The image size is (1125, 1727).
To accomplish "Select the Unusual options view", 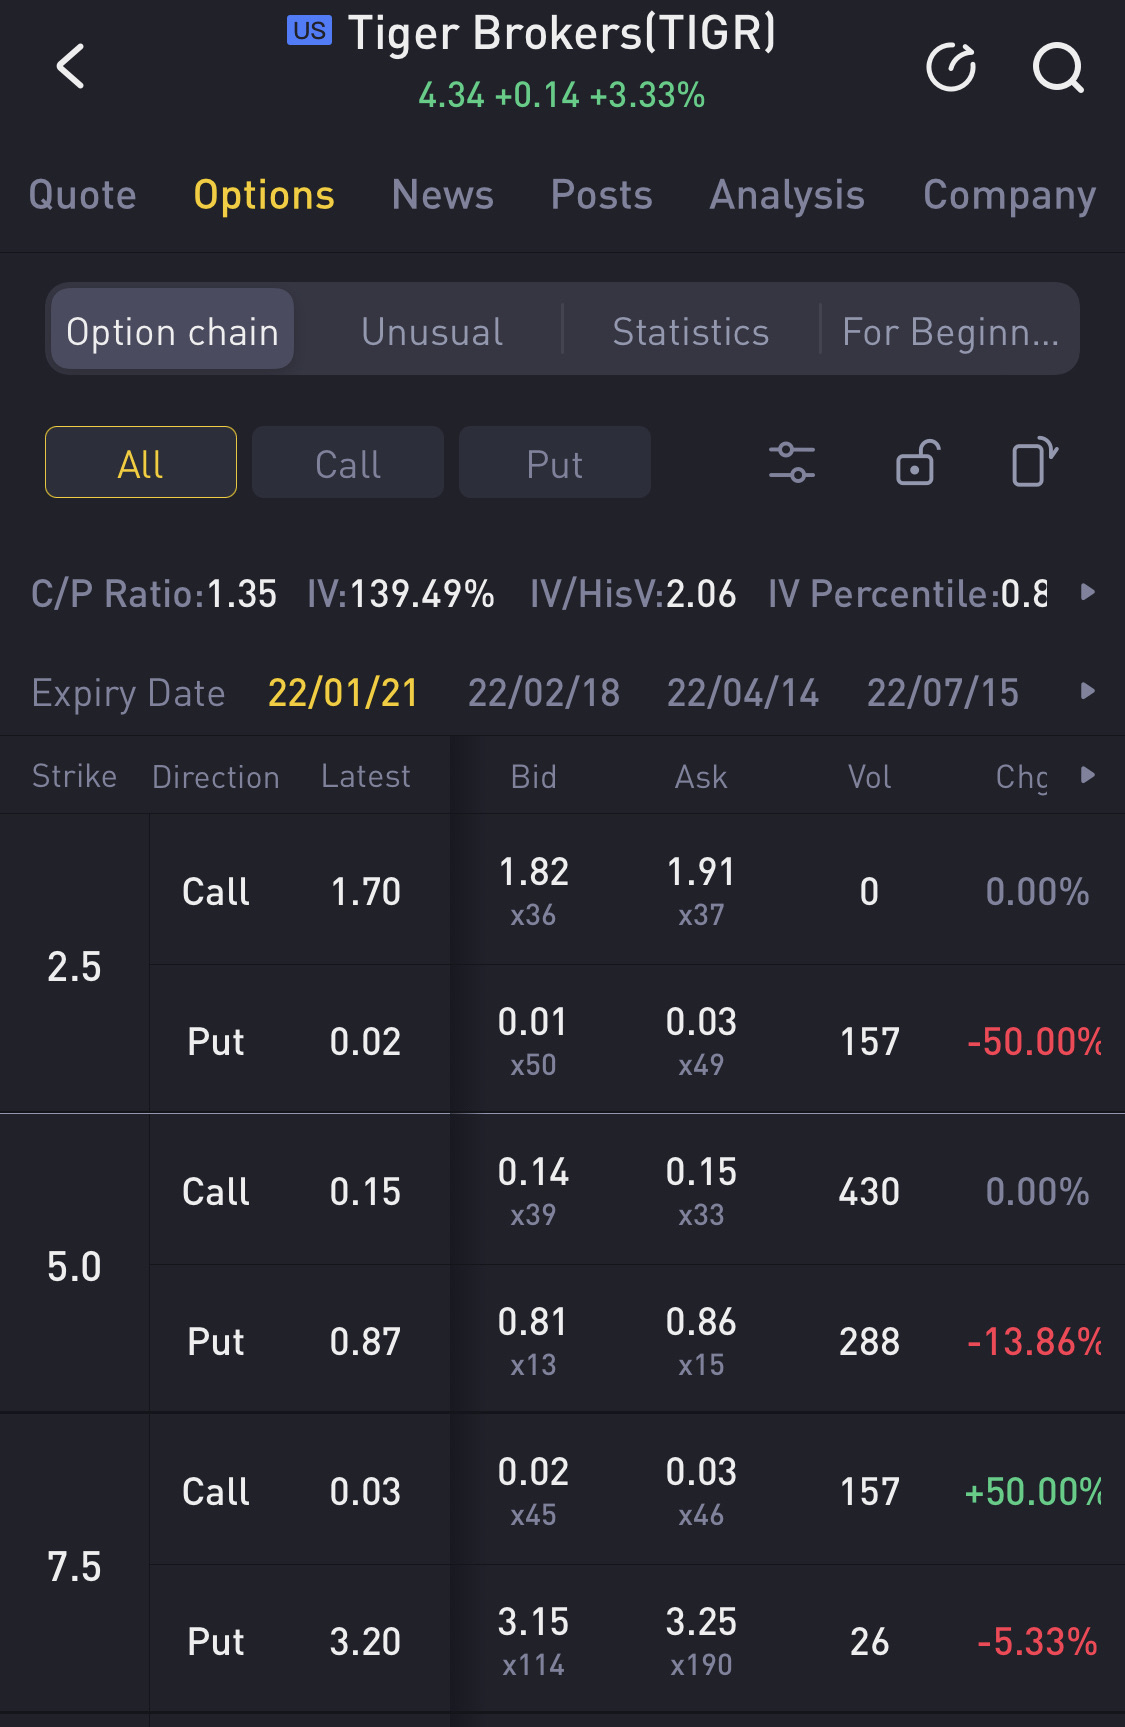I will click(432, 331).
